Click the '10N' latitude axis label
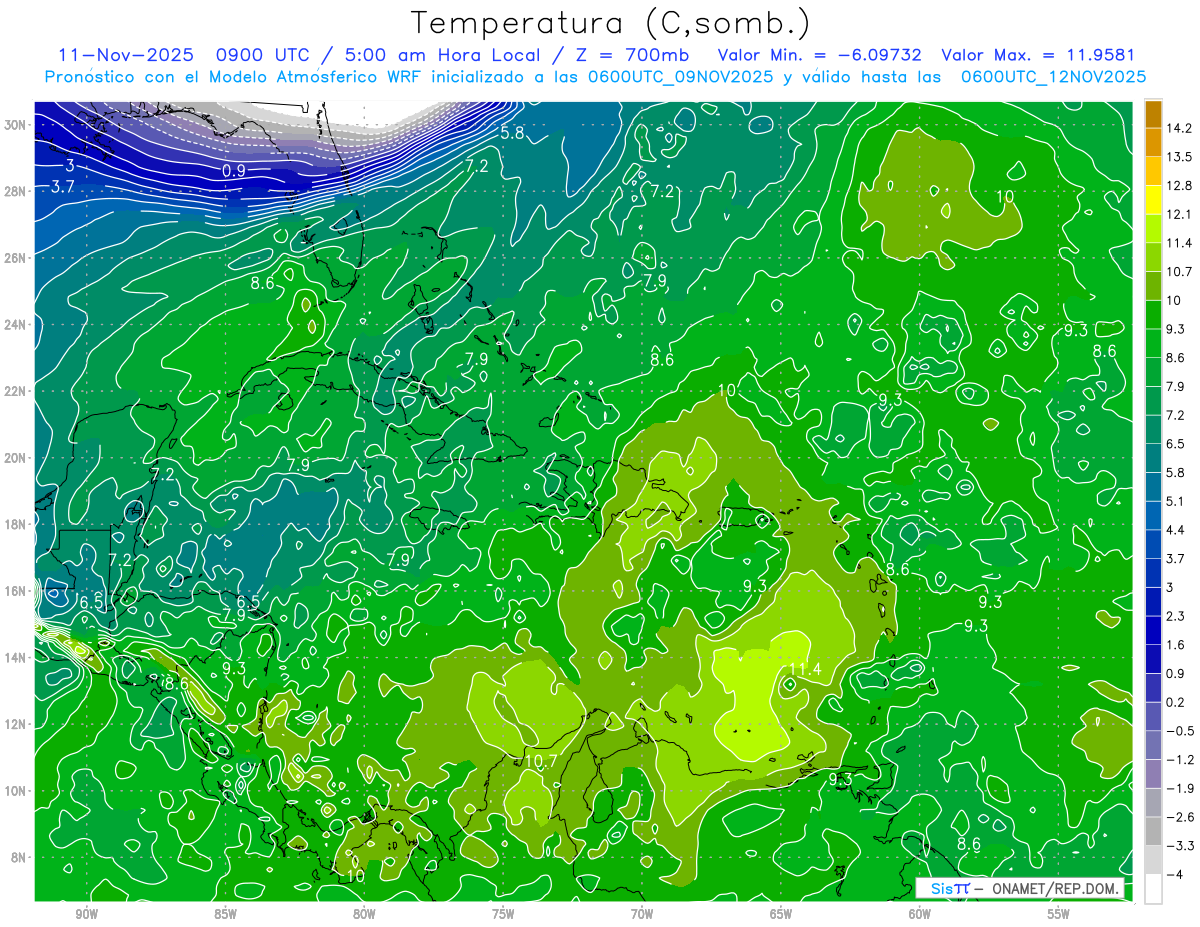The height and width of the screenshot is (927, 1200). point(16,791)
